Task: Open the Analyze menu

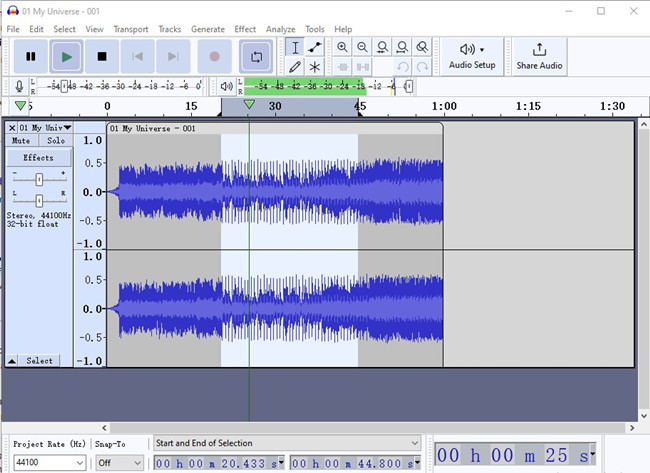Action: pyautogui.click(x=281, y=29)
